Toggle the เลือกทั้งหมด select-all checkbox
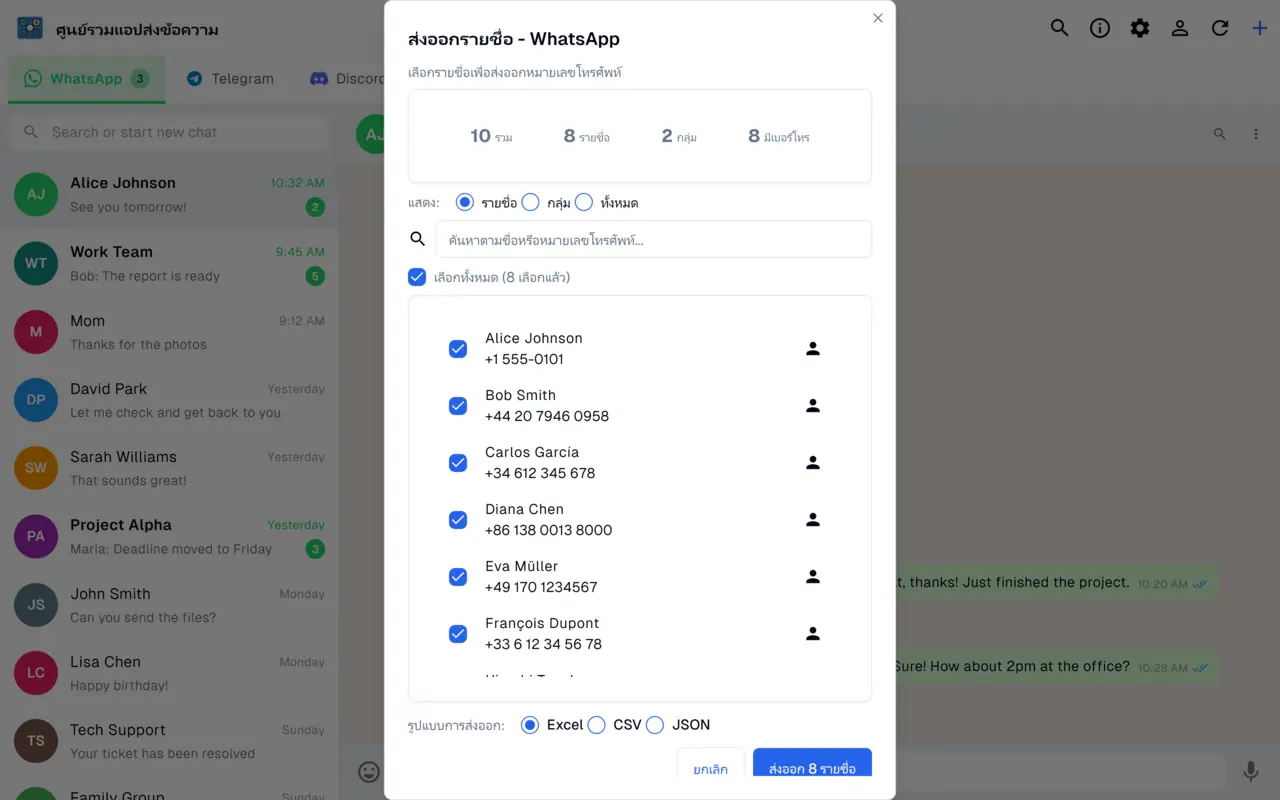The height and width of the screenshot is (800, 1280). point(417,277)
